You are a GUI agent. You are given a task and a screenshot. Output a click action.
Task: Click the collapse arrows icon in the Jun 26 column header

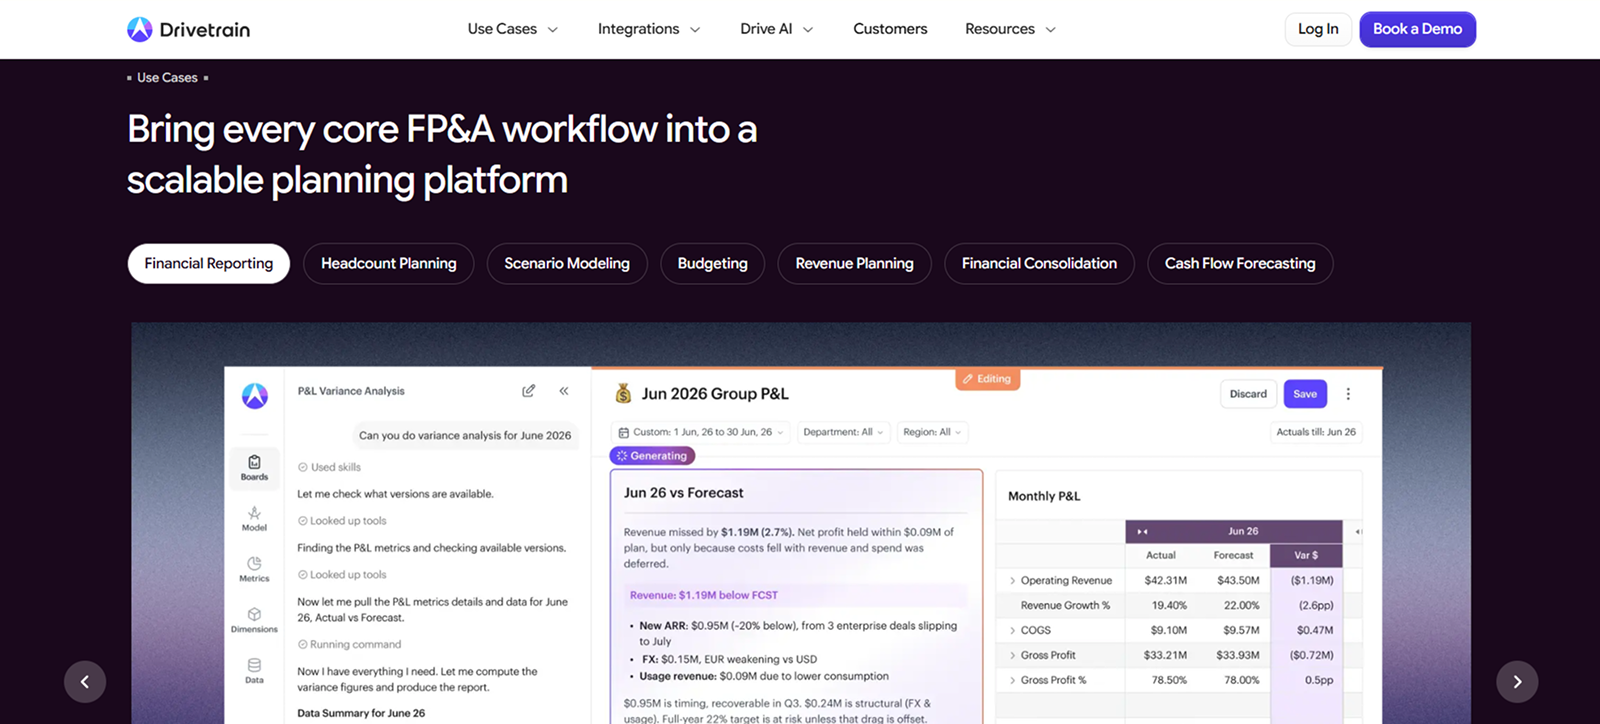1142,531
